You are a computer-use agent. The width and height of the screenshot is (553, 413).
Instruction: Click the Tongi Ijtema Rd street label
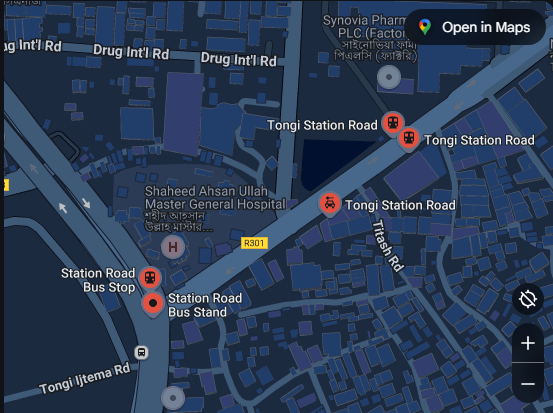point(85,379)
